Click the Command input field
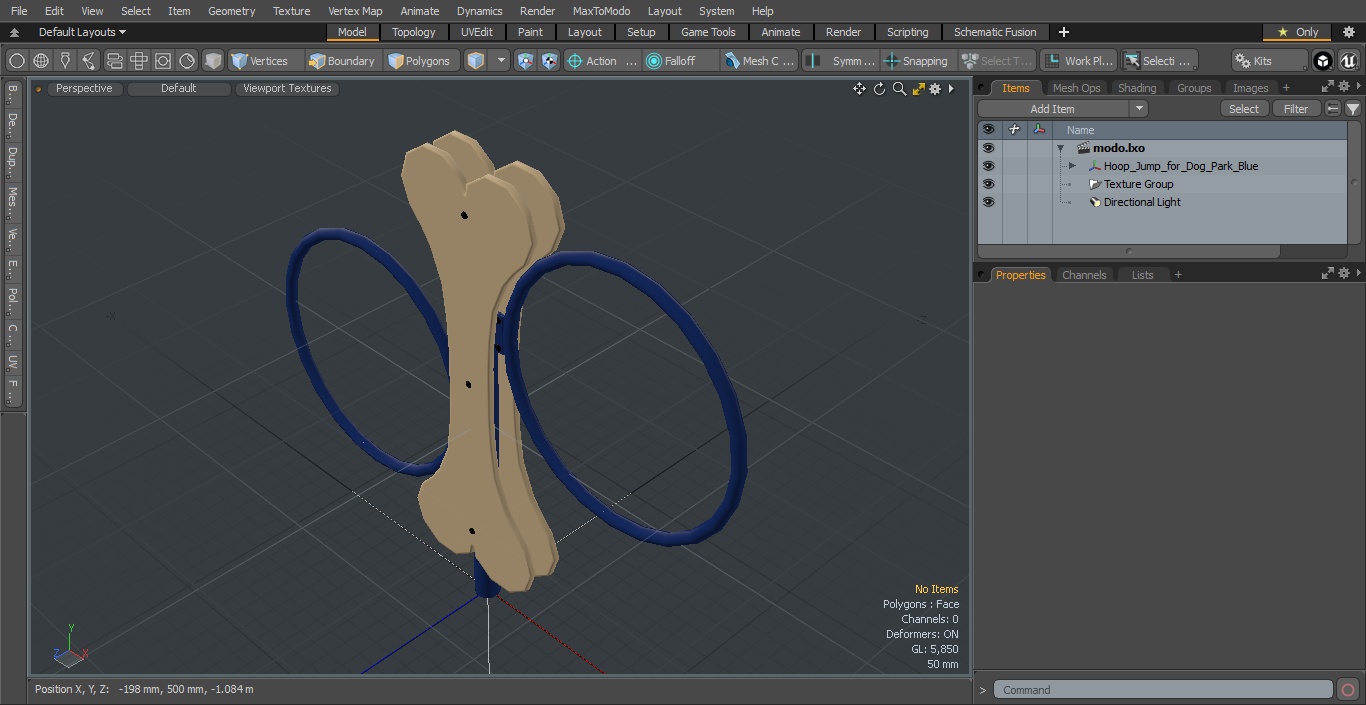This screenshot has height=705, width=1366. coord(1163,690)
